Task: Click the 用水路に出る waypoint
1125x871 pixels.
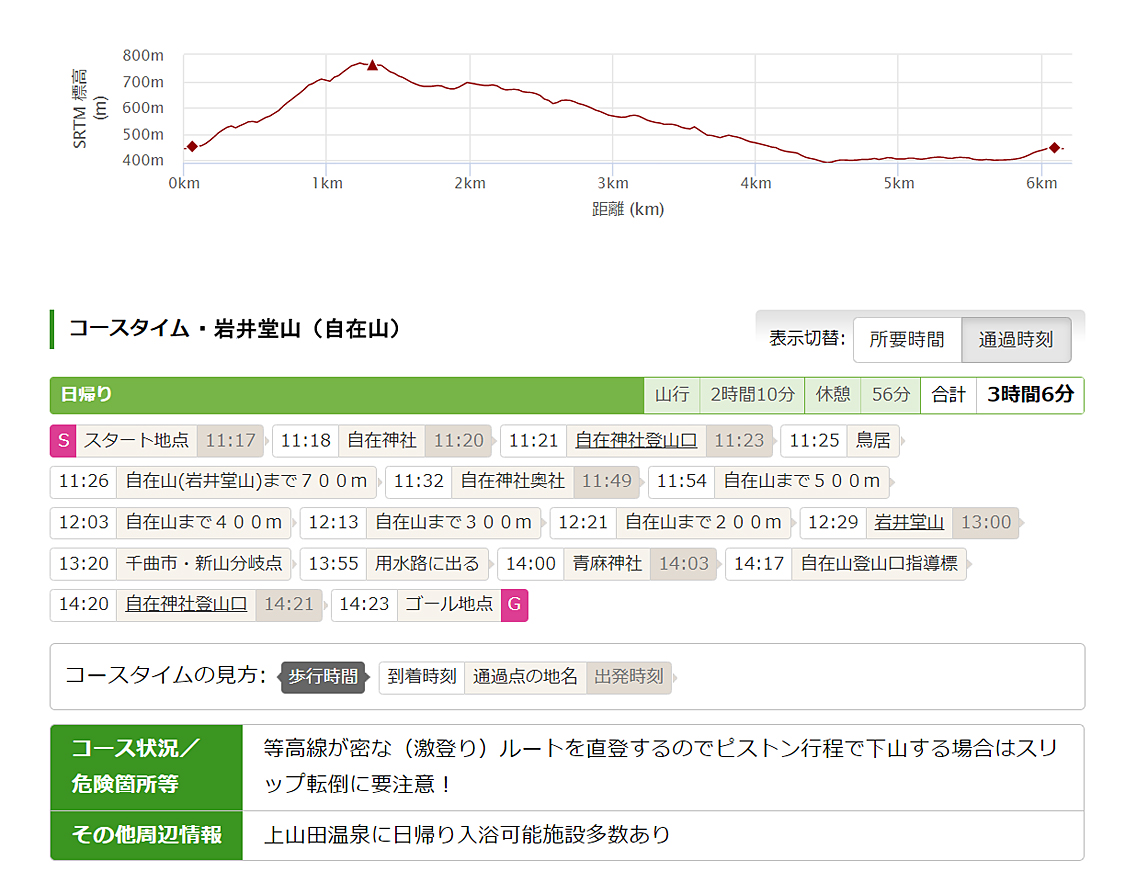Action: (427, 564)
